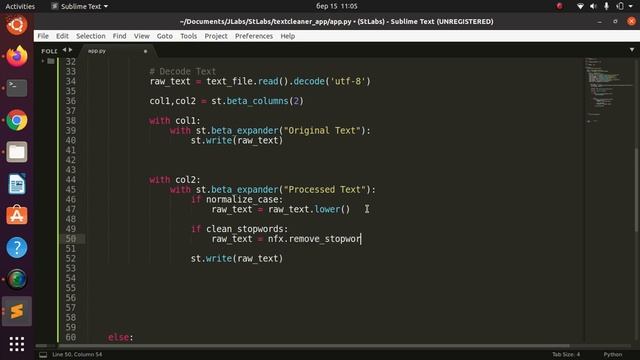
Task: Open the Goto menu
Action: pos(165,36)
